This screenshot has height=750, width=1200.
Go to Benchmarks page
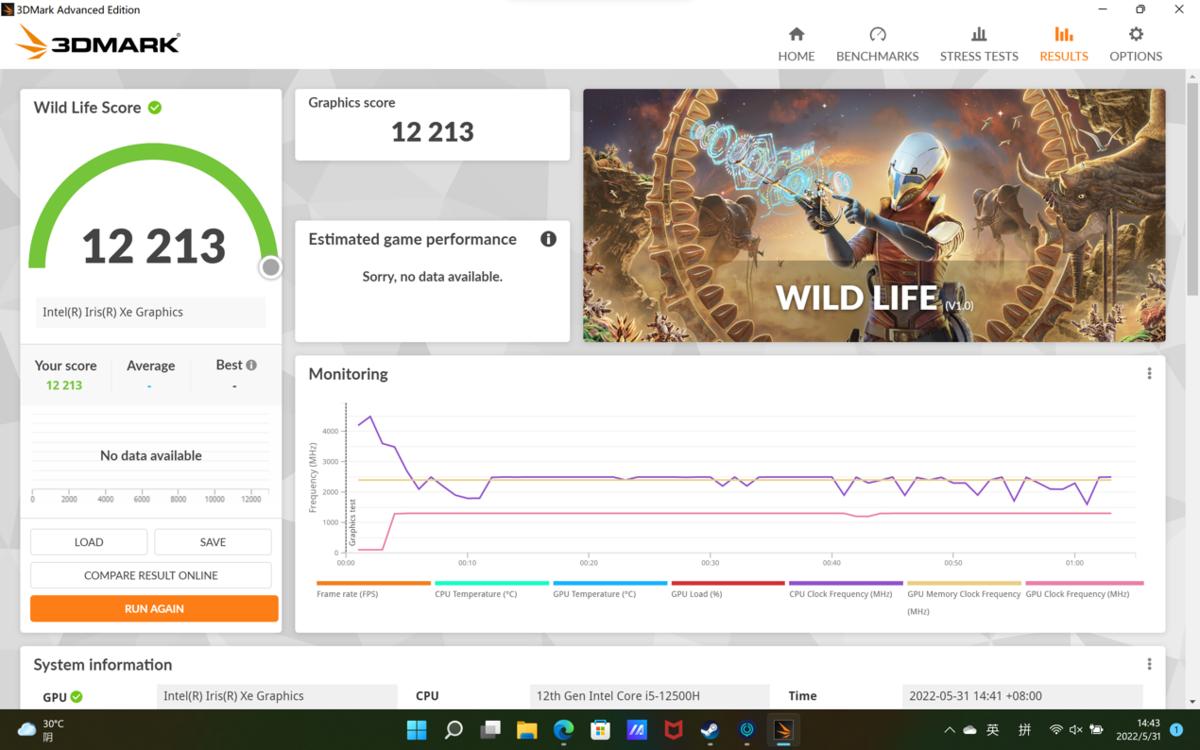(877, 44)
